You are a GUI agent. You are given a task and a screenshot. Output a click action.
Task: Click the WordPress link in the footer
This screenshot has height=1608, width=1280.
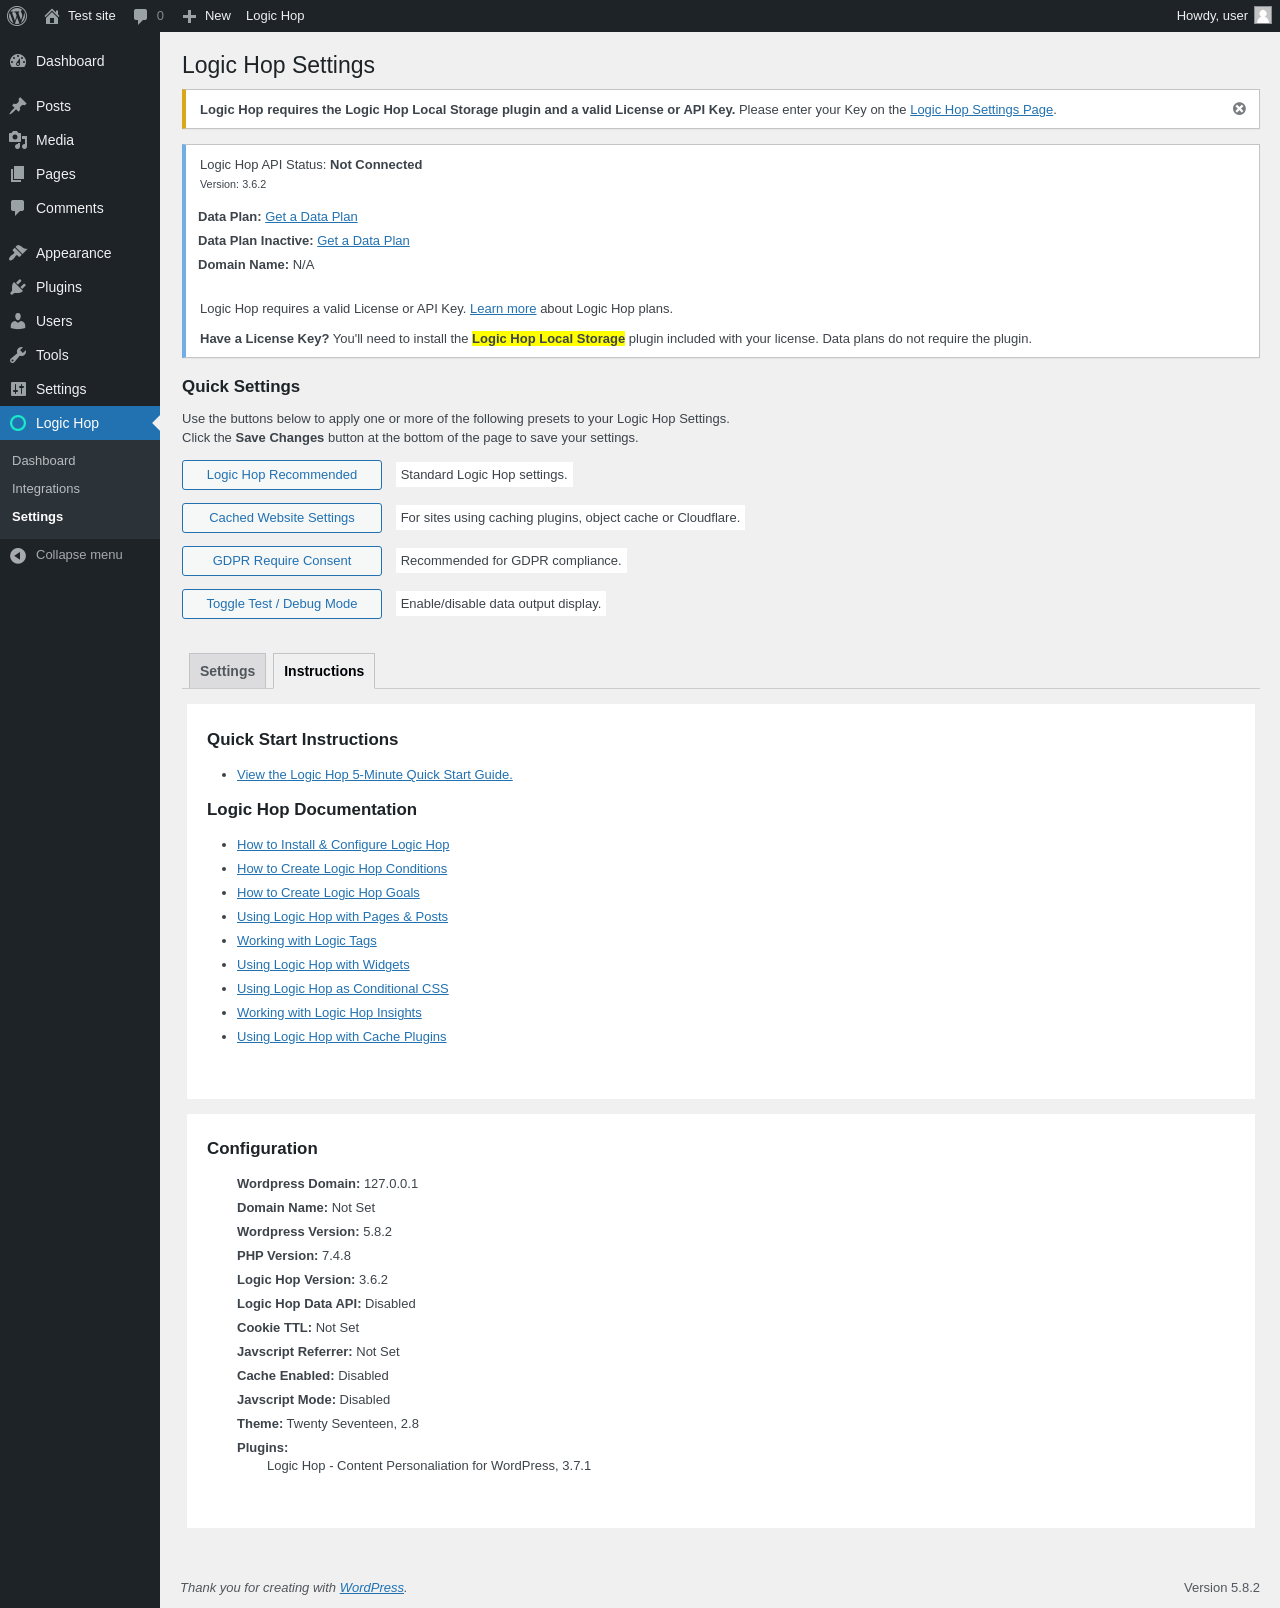pos(372,1588)
